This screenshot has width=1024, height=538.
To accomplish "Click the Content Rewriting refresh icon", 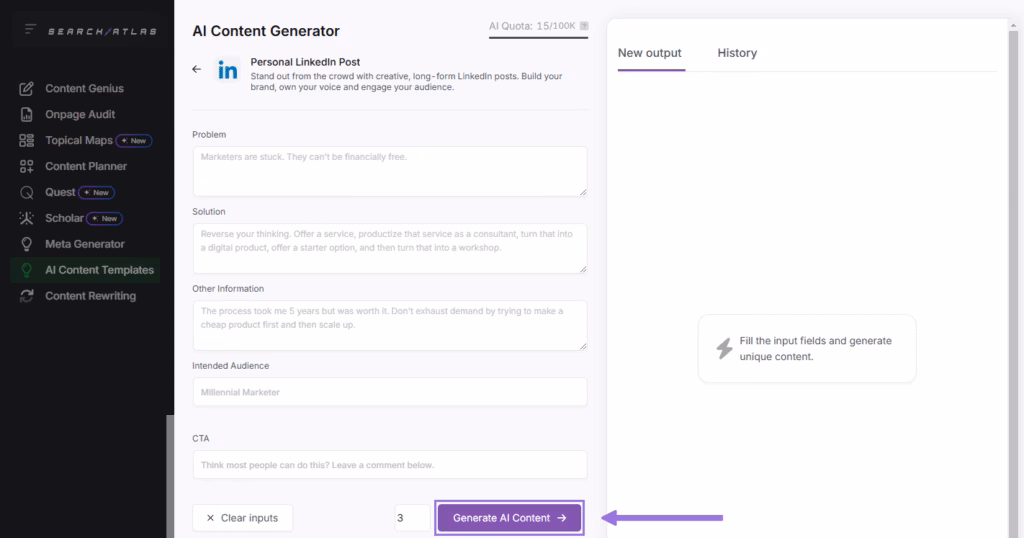I will point(27,296).
